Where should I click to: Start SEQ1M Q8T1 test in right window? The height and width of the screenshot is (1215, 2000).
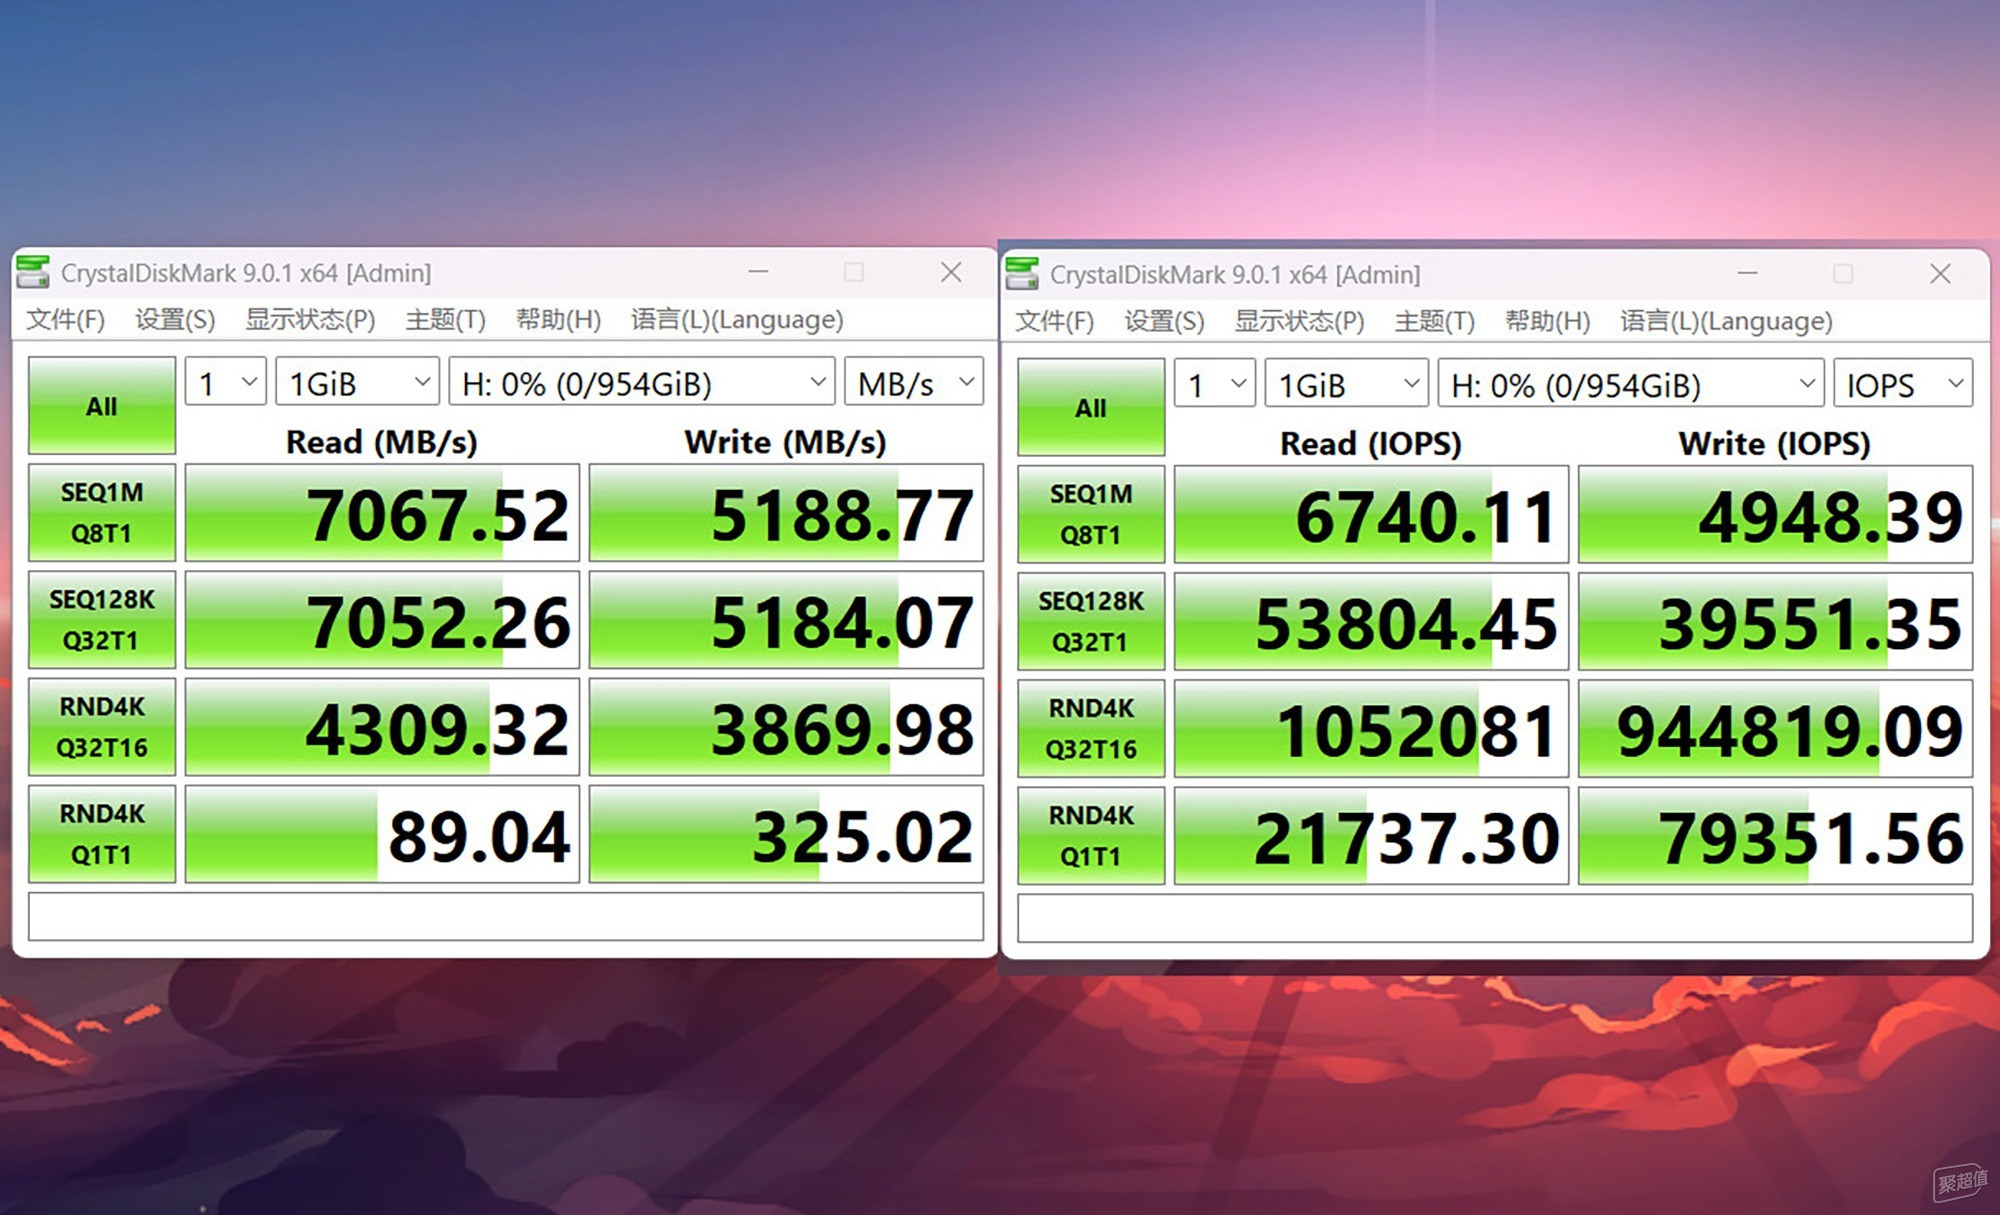tap(1091, 514)
